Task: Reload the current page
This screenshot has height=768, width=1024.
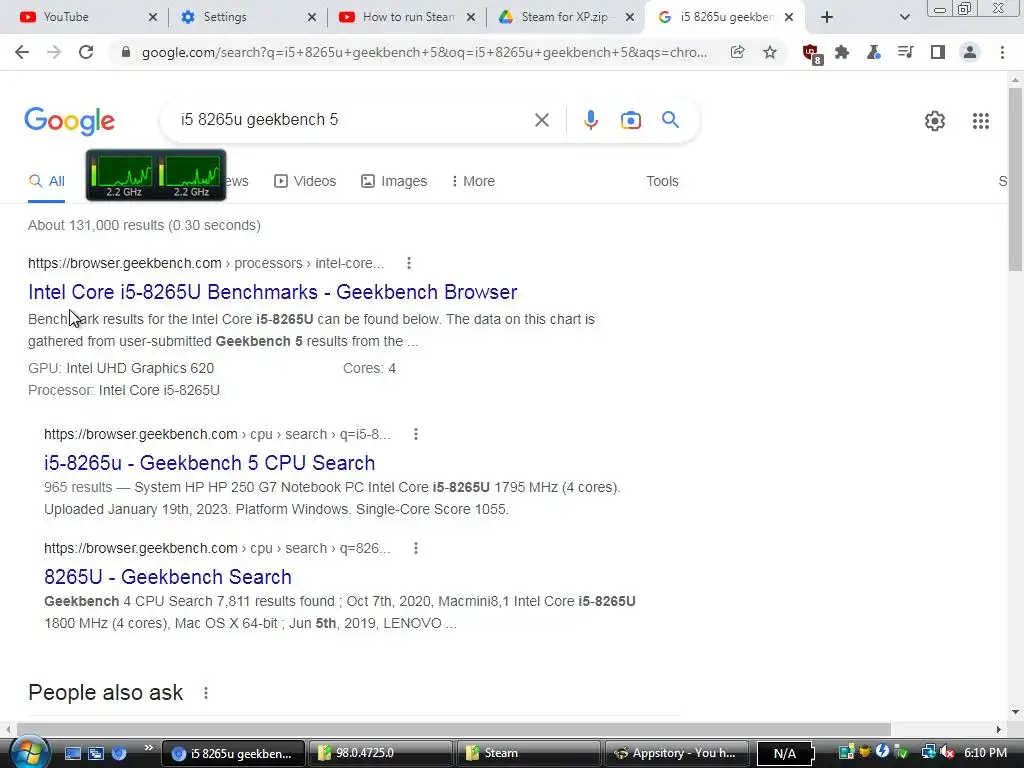Action: (x=86, y=52)
